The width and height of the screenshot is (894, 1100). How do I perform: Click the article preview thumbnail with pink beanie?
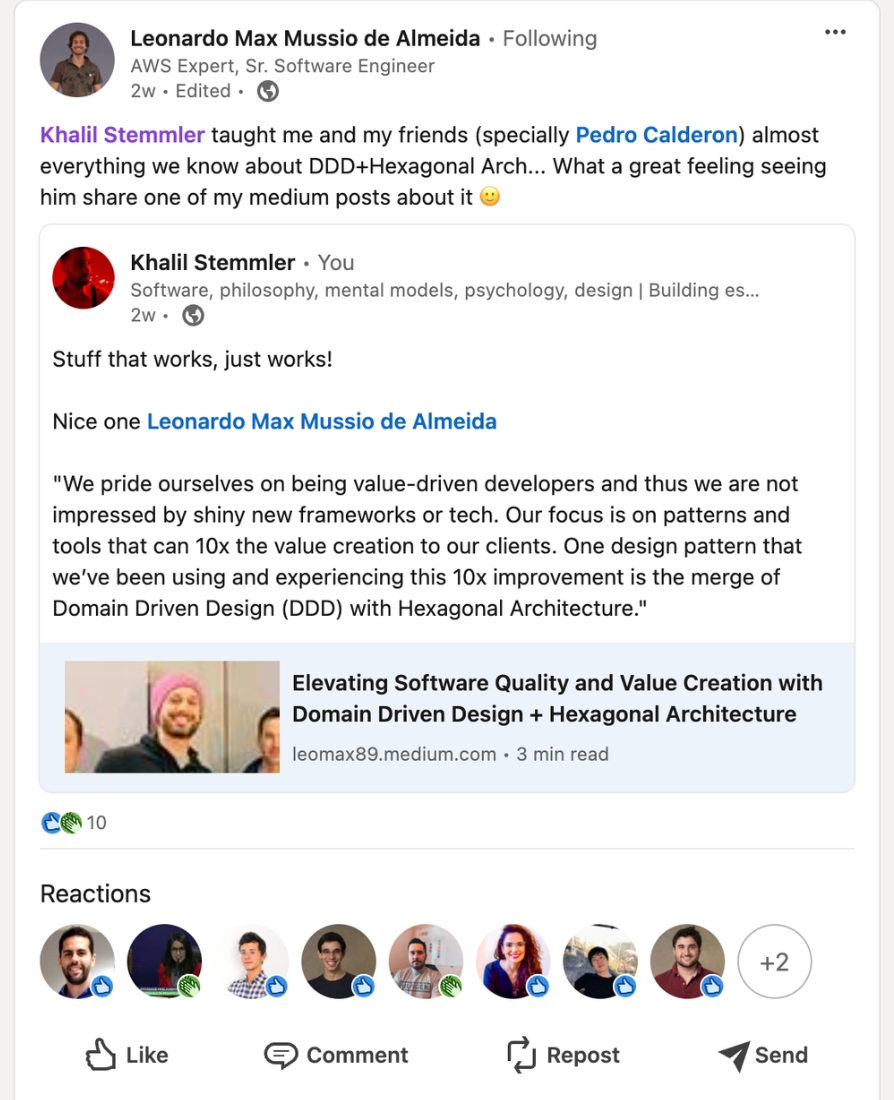[172, 717]
